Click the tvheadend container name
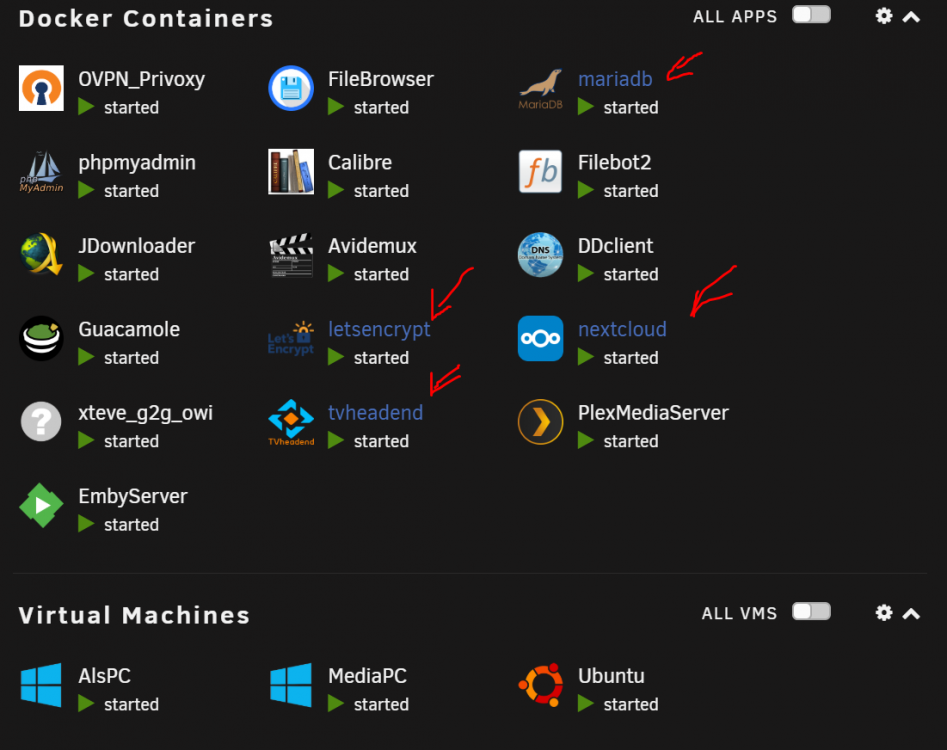This screenshot has height=750, width=947. (x=375, y=412)
